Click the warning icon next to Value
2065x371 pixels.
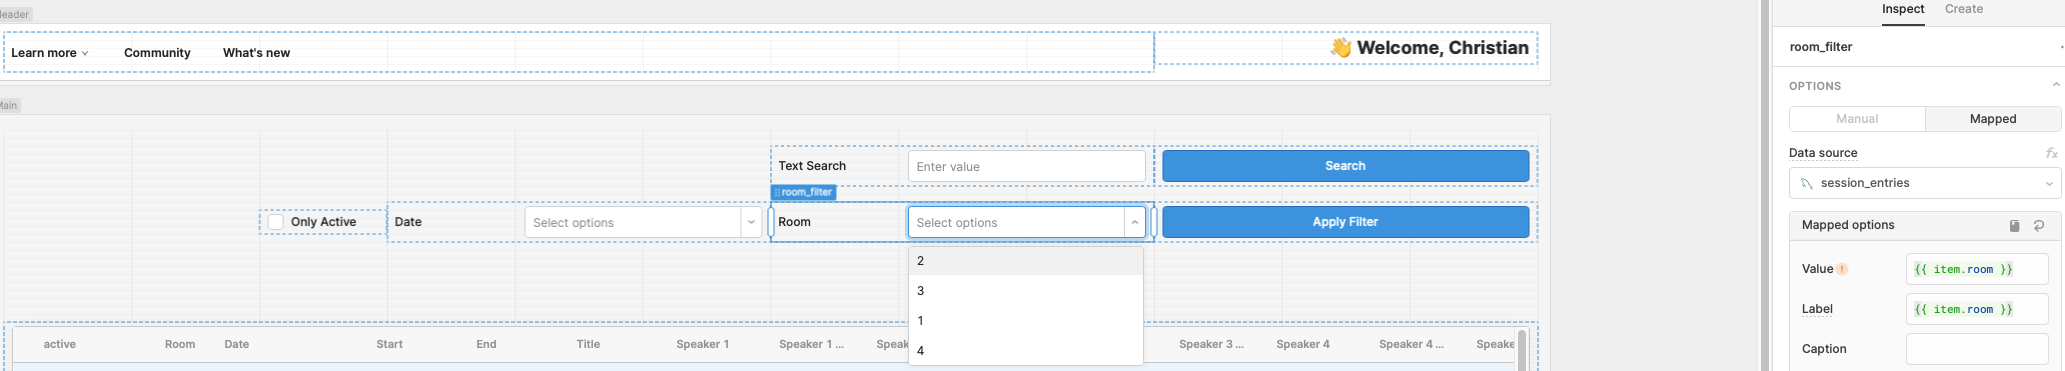coord(1842,269)
